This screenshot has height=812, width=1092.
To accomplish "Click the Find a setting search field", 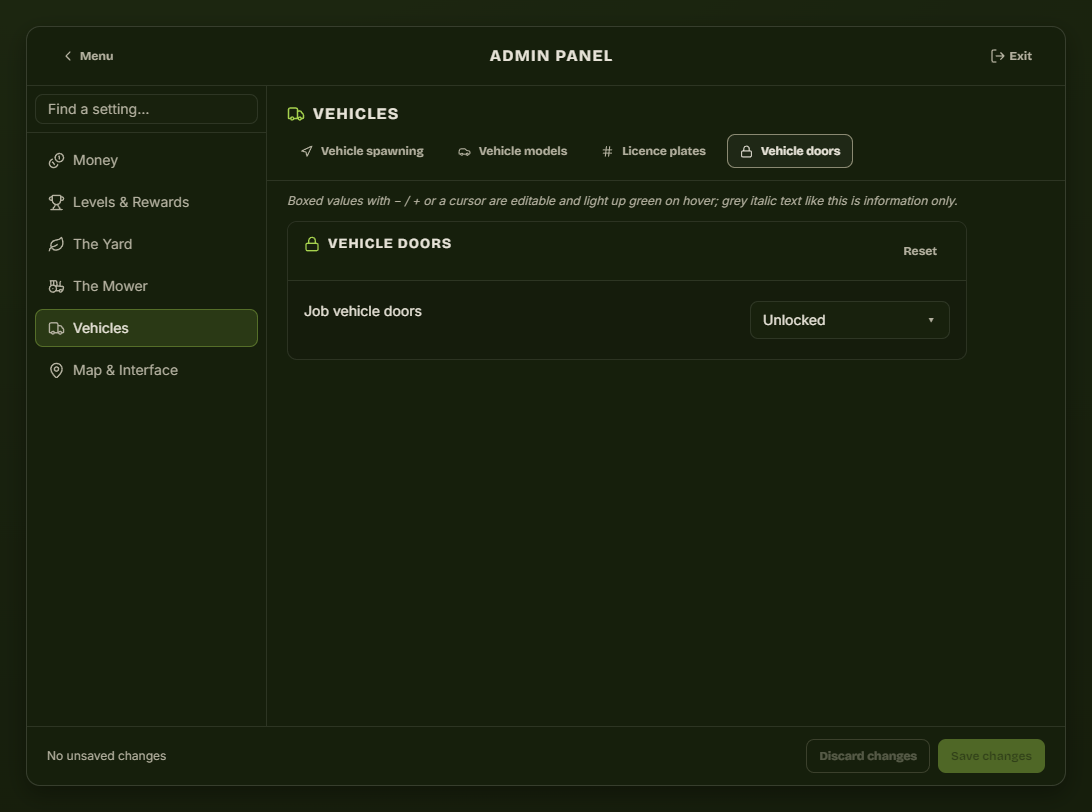I will [146, 109].
